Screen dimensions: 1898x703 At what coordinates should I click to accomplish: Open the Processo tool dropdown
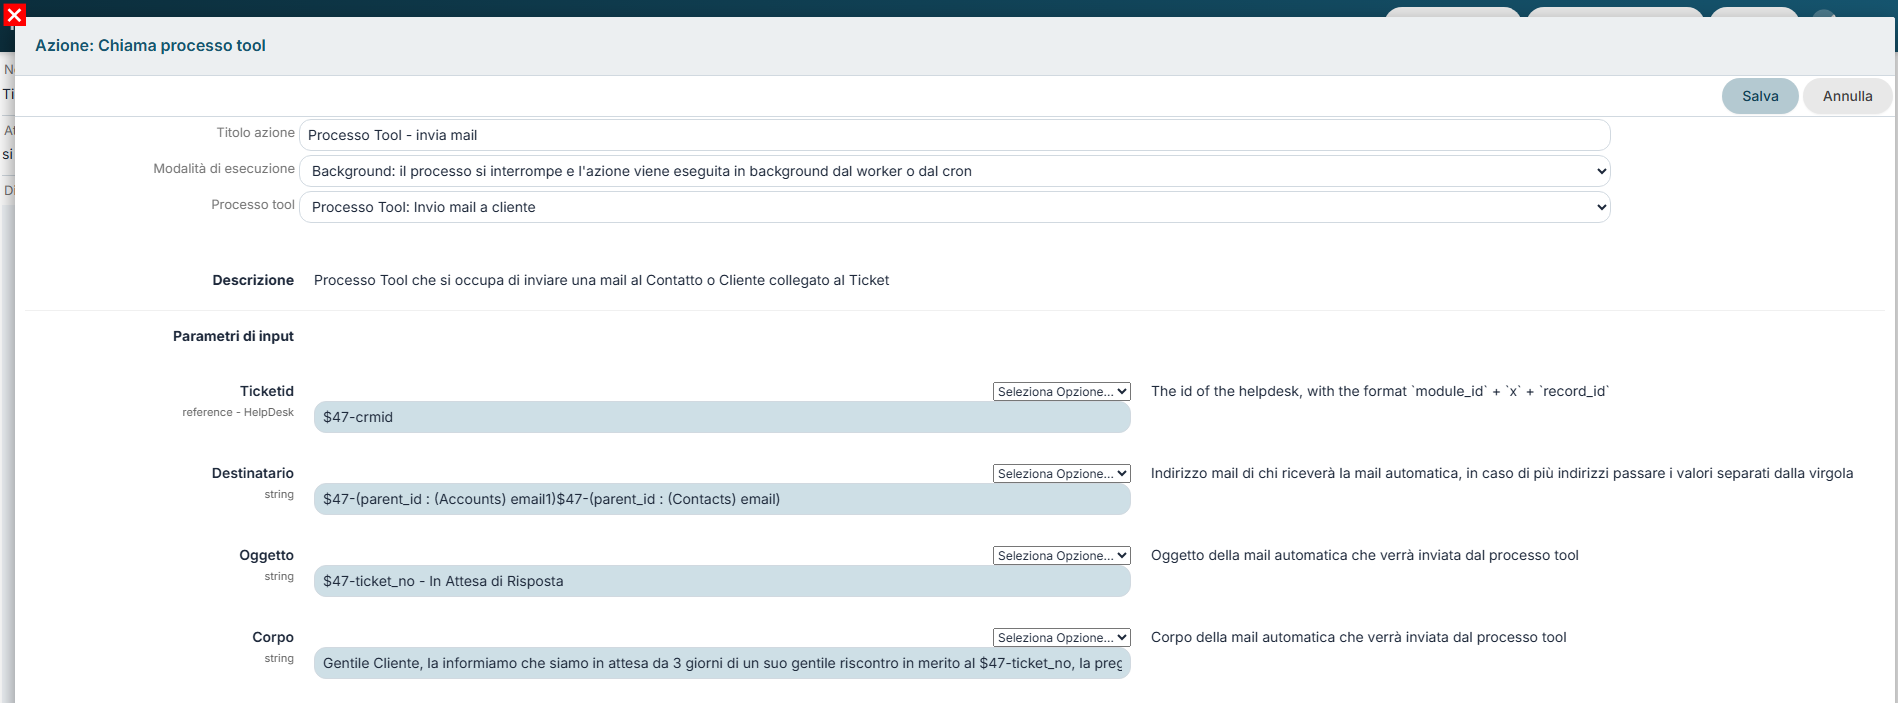(954, 207)
